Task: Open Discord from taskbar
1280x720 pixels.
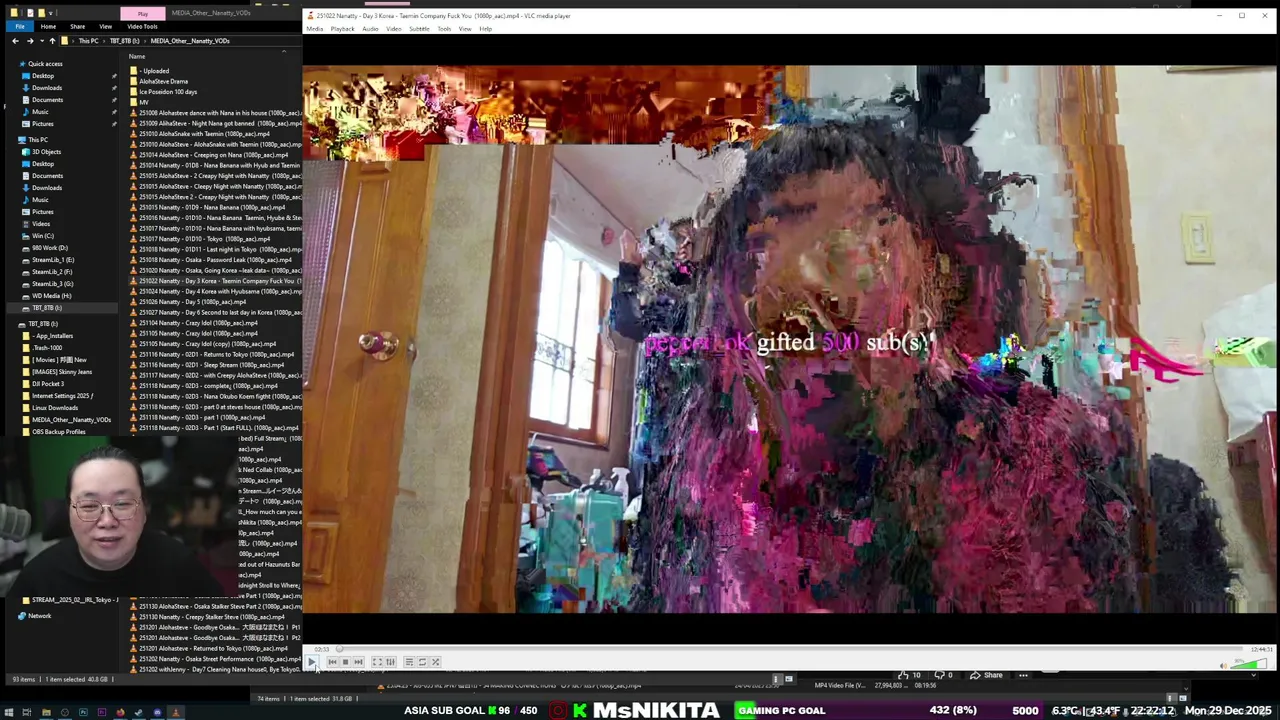Action: [x=157, y=713]
